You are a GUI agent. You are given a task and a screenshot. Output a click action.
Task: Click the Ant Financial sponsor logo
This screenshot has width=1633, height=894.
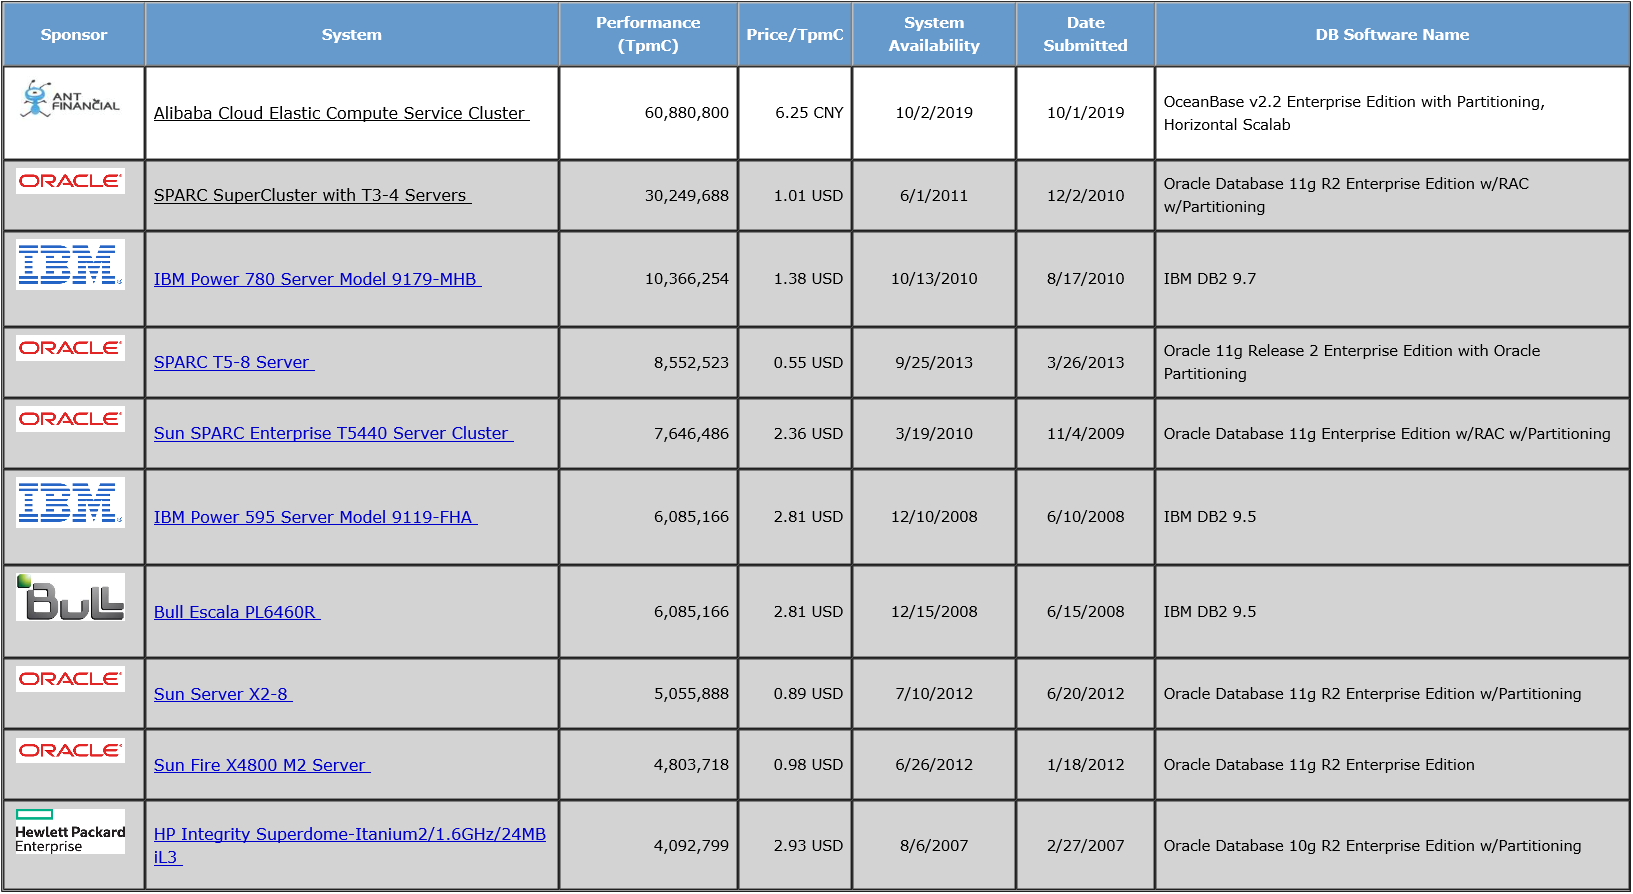[70, 99]
